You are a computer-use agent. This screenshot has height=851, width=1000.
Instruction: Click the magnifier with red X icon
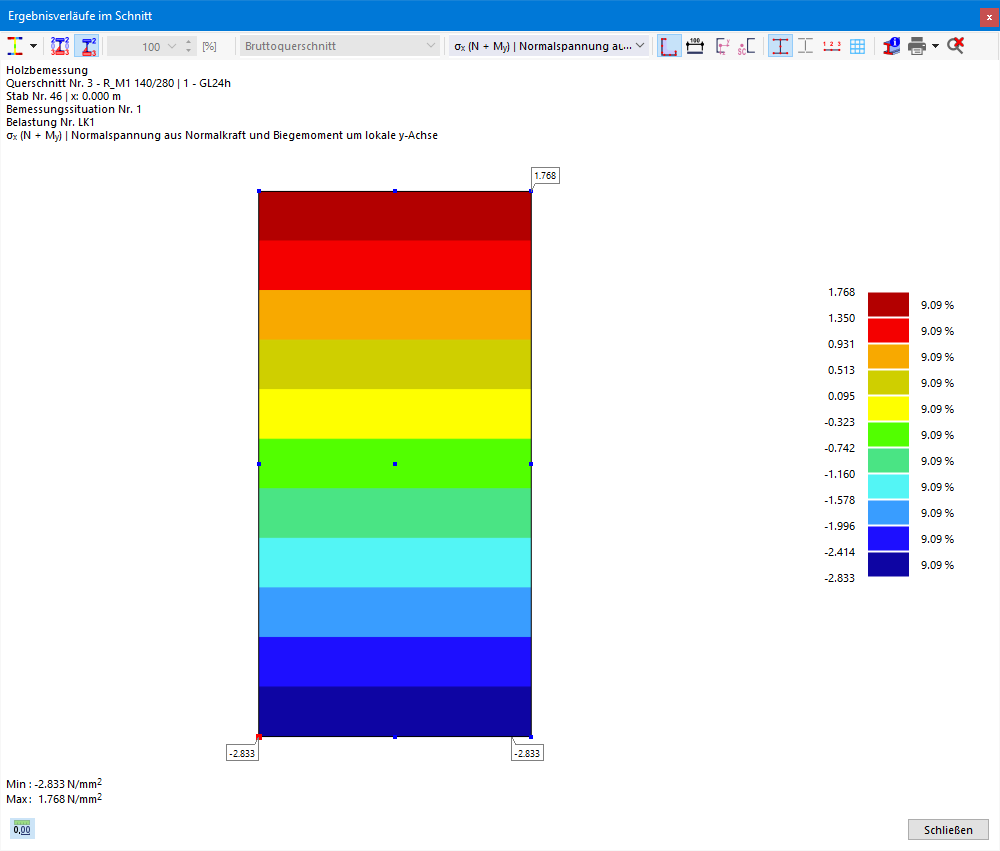(955, 45)
